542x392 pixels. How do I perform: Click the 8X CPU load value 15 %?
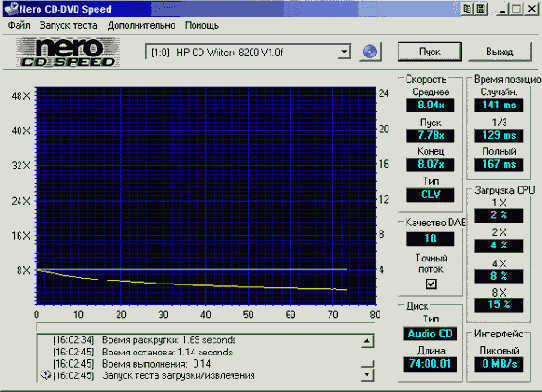coord(498,305)
